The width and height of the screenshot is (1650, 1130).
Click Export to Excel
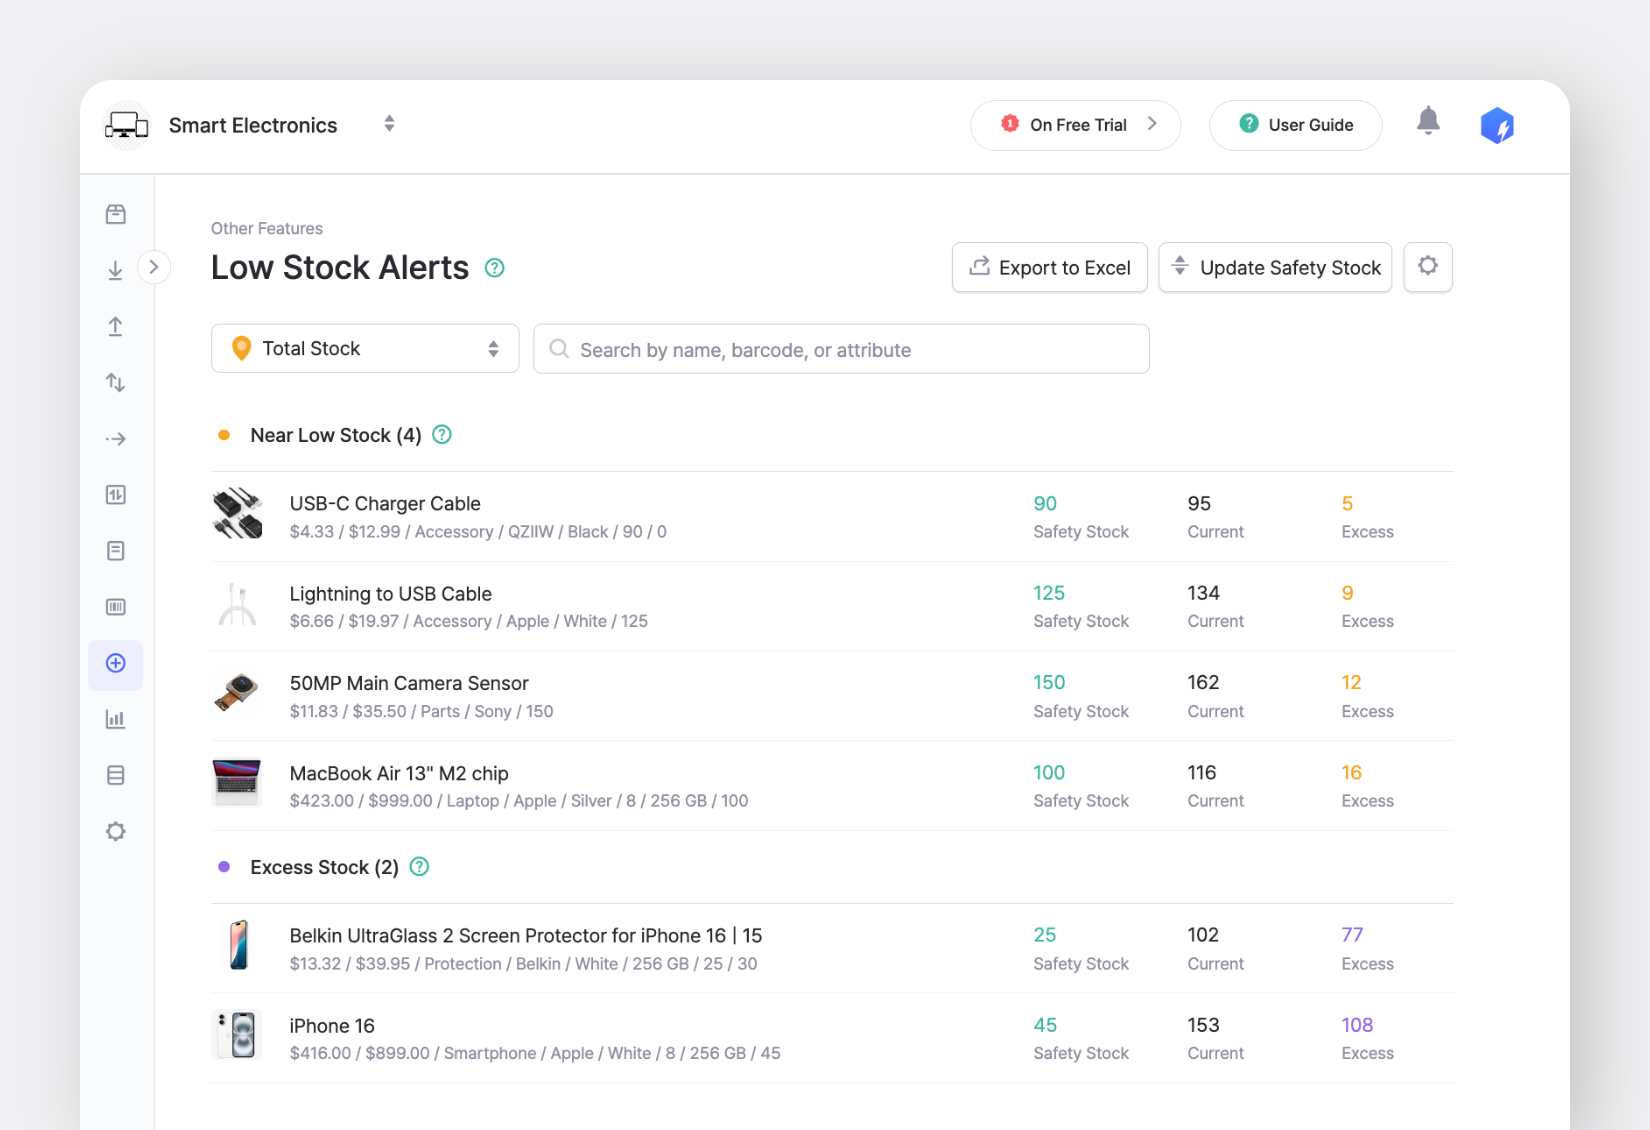(1049, 267)
